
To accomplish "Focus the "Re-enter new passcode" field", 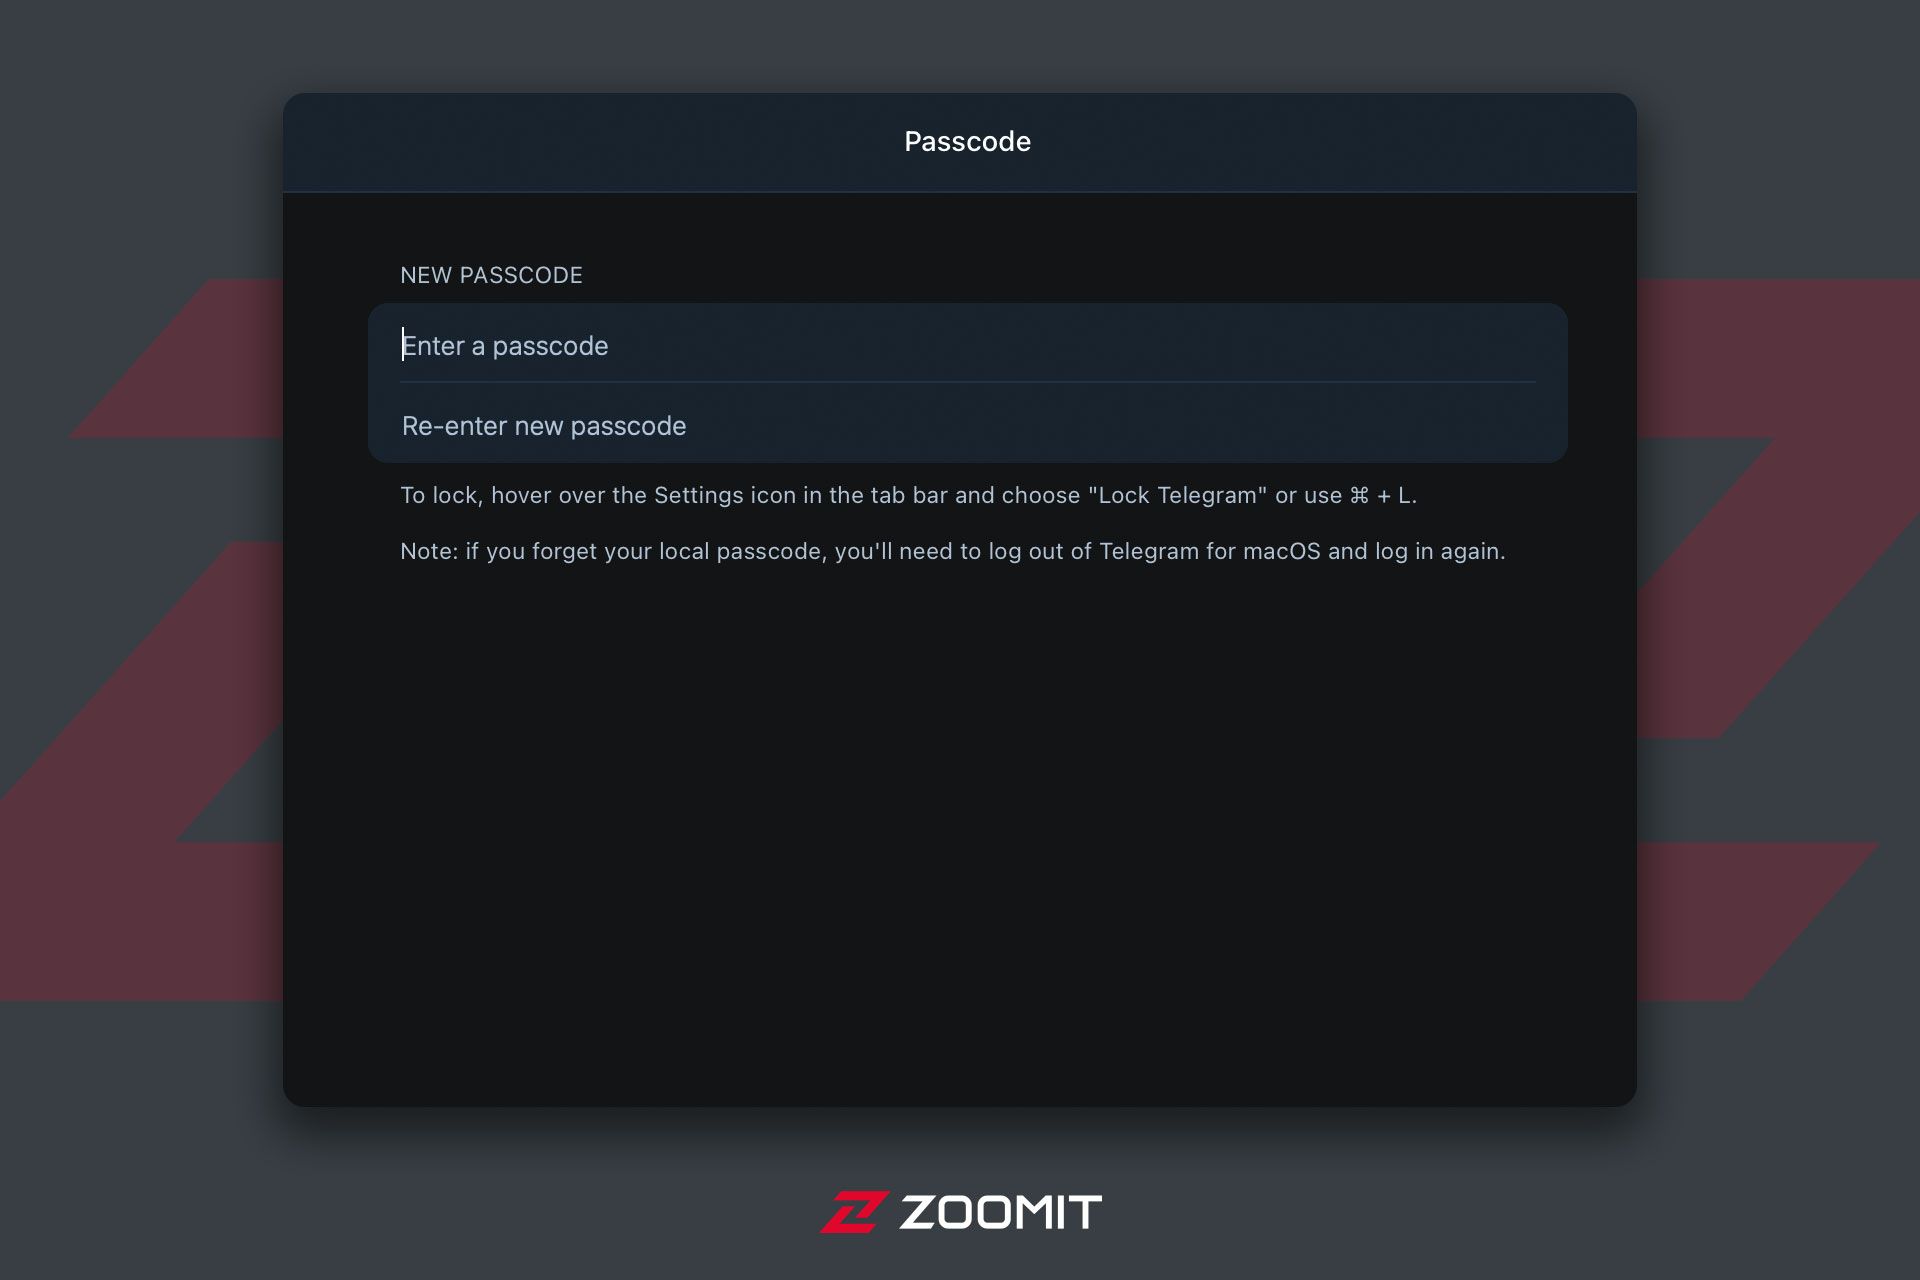I will (x=967, y=424).
